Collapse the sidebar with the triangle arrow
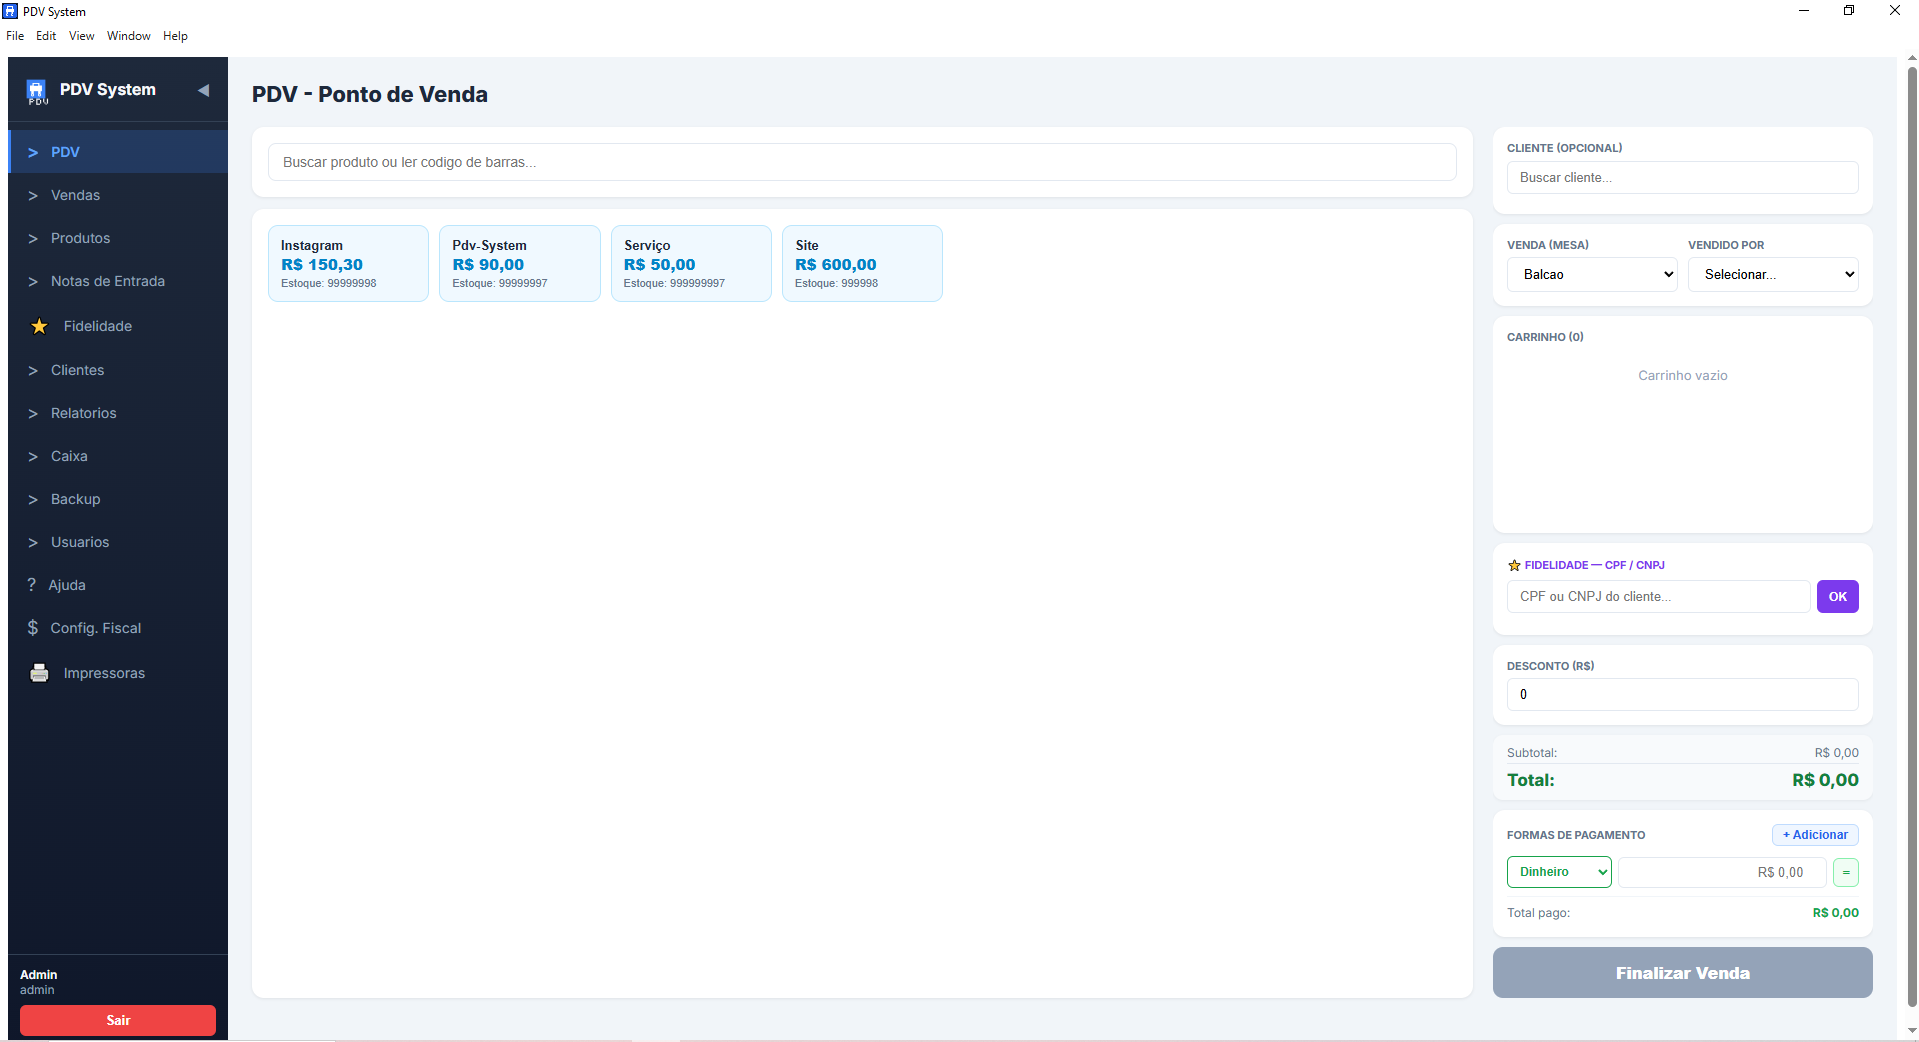Viewport: 1919px width, 1042px height. (x=203, y=90)
